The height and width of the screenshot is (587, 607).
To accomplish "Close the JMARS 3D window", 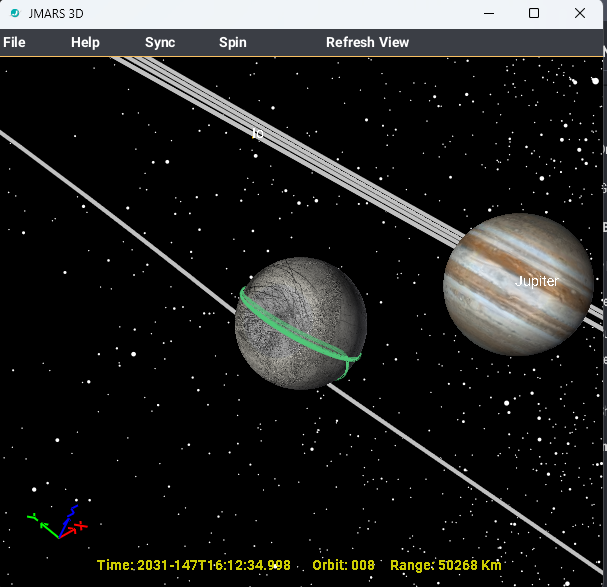I will click(x=580, y=14).
